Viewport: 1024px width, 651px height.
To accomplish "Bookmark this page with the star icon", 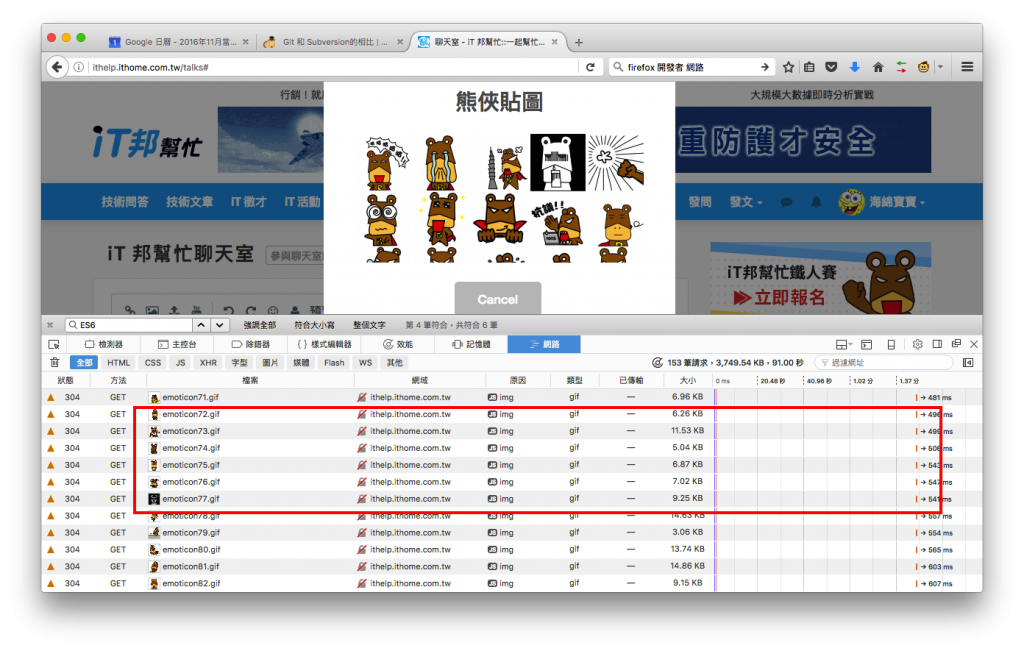I will point(788,67).
